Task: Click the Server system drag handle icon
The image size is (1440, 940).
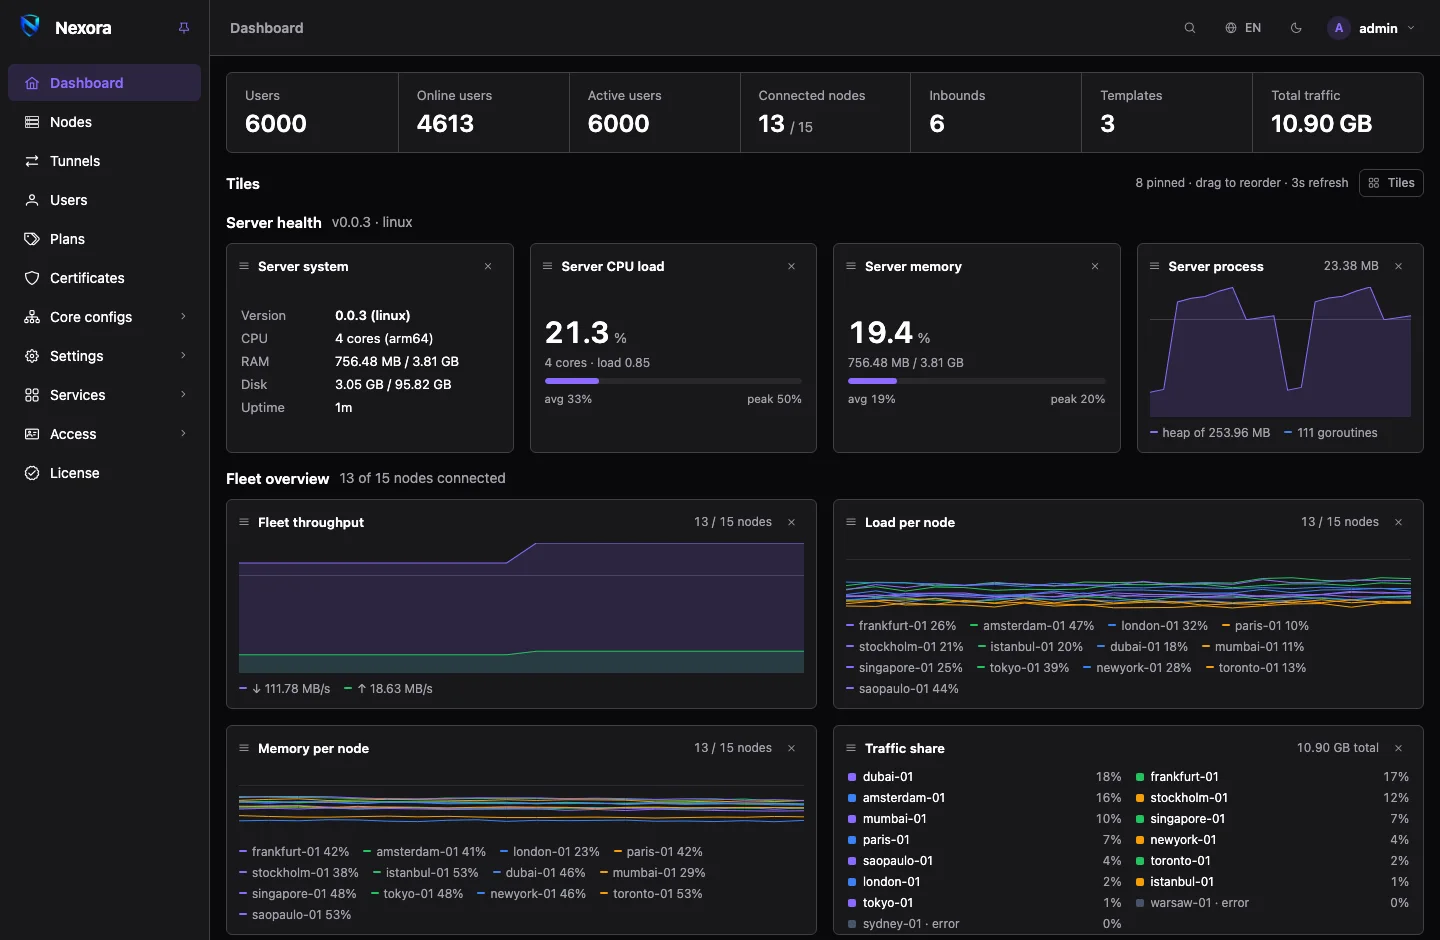Action: (244, 266)
